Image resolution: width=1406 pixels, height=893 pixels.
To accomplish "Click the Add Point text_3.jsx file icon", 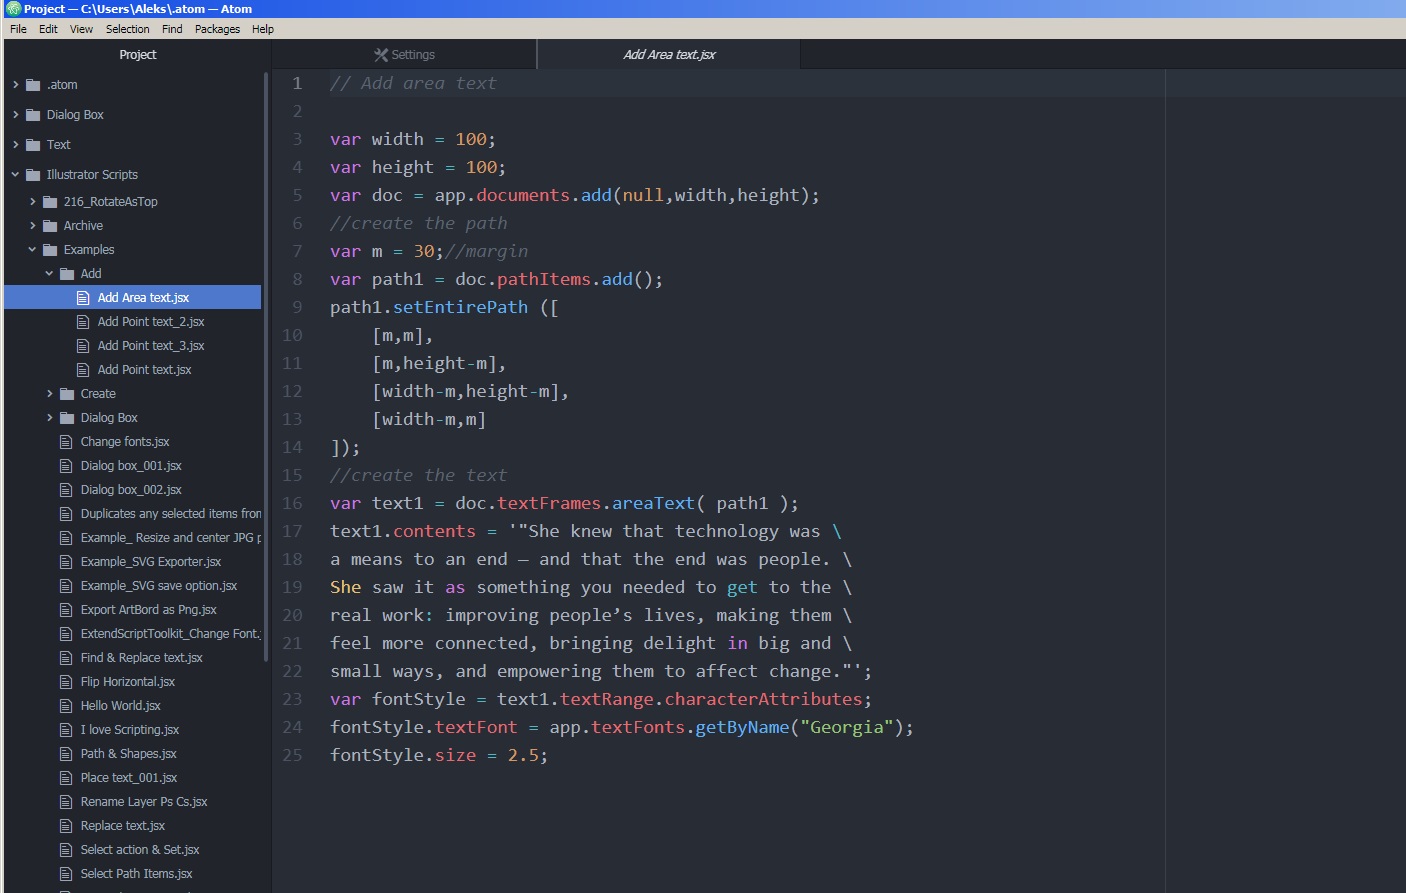I will [83, 346].
